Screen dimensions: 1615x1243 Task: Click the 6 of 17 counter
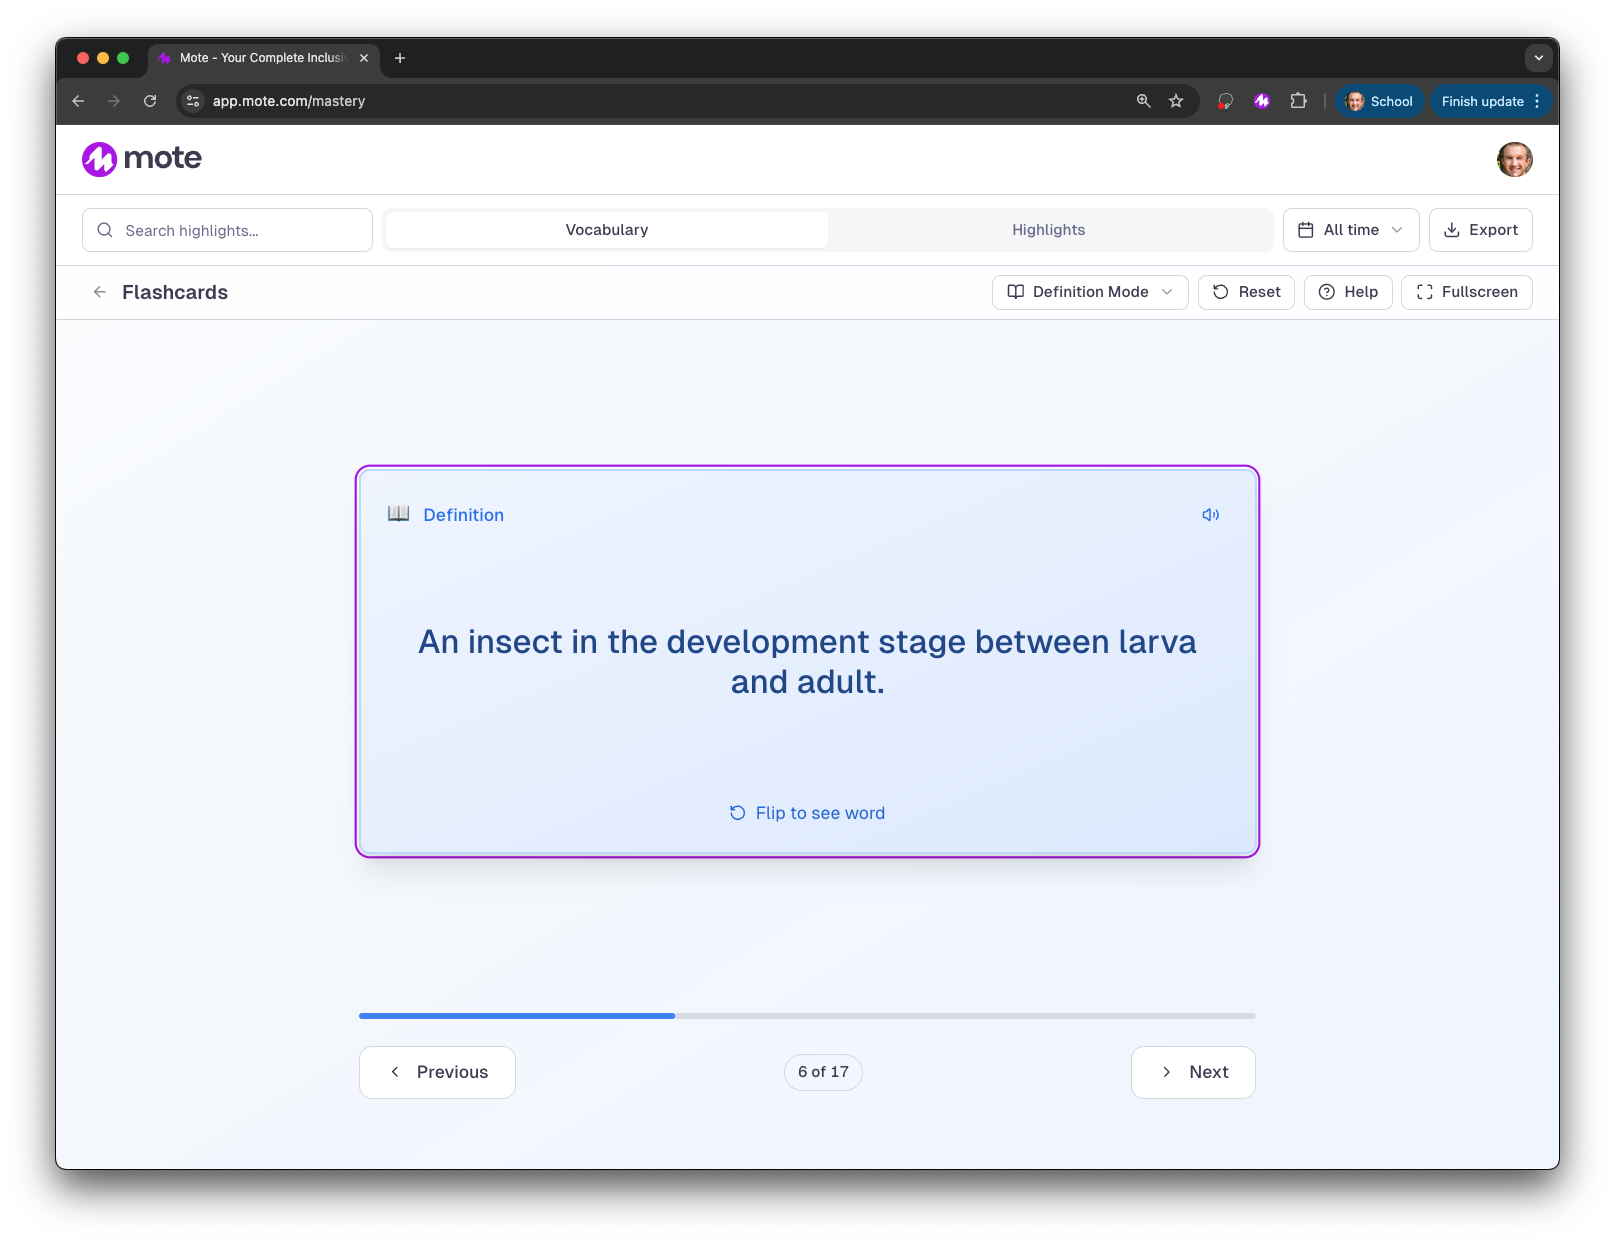[x=823, y=1072]
